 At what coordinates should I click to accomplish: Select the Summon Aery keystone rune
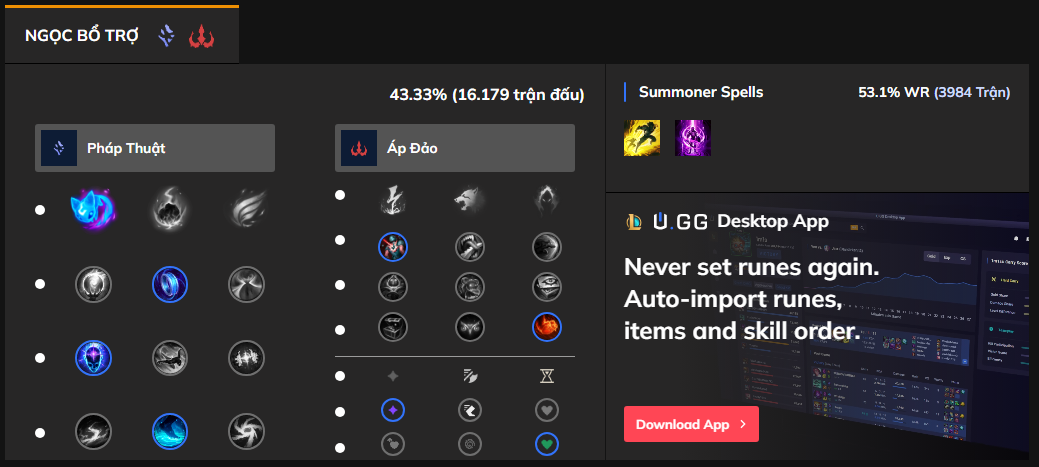93,210
